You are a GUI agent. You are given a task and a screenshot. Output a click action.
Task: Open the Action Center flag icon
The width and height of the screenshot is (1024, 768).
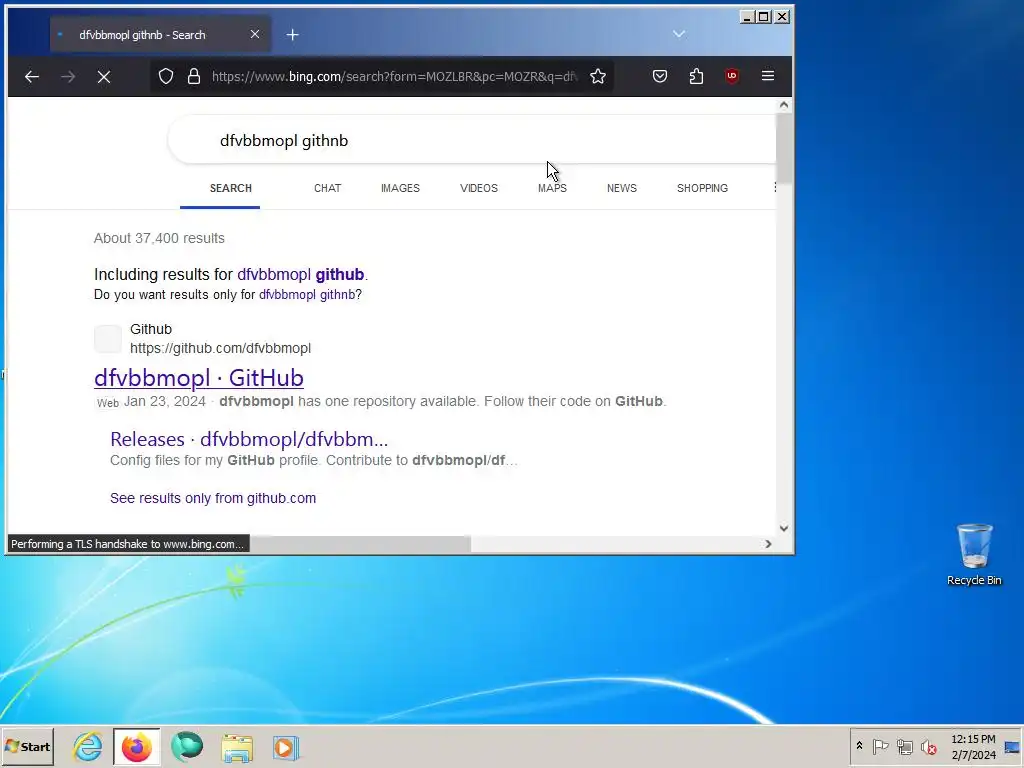pos(880,746)
